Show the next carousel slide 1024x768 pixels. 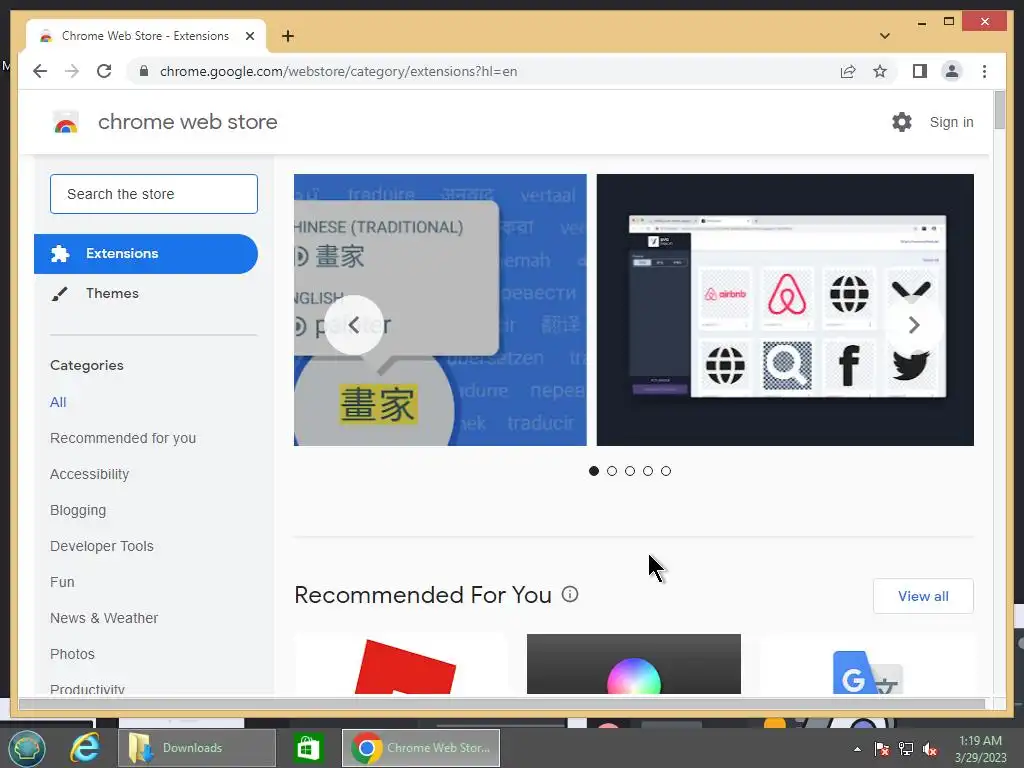coord(914,325)
